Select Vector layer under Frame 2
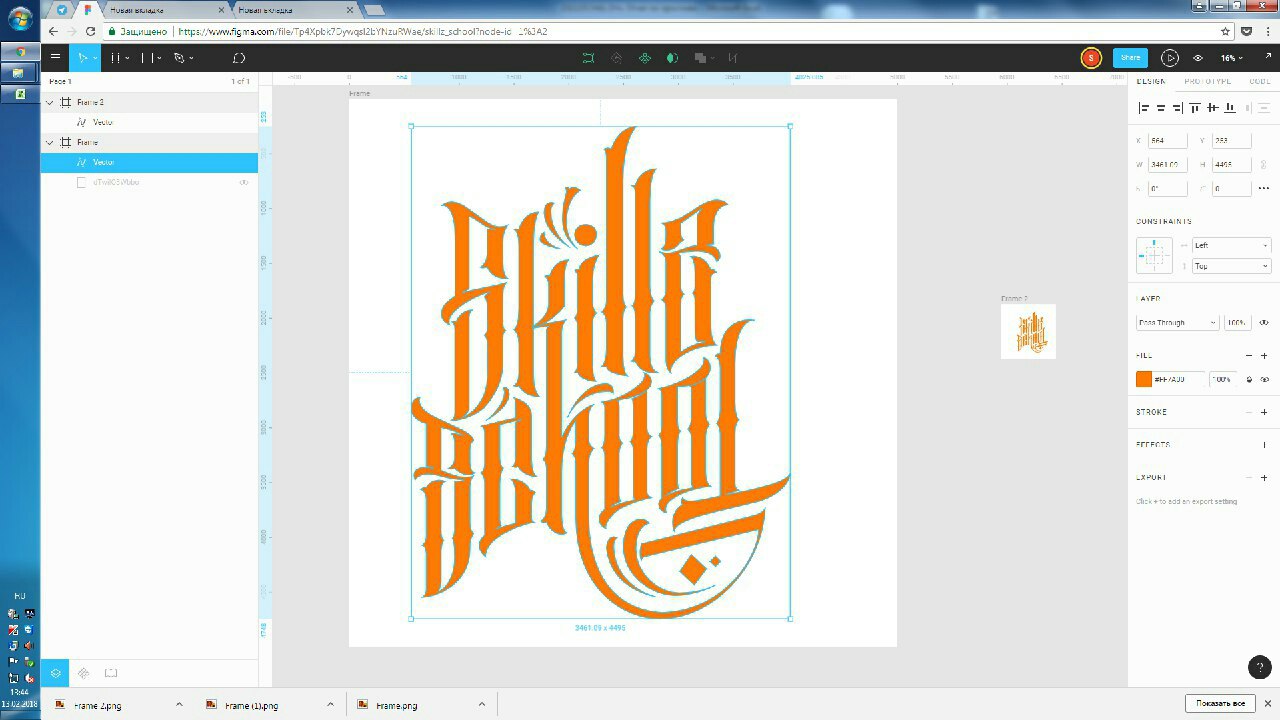1280x720 pixels. coord(149,122)
